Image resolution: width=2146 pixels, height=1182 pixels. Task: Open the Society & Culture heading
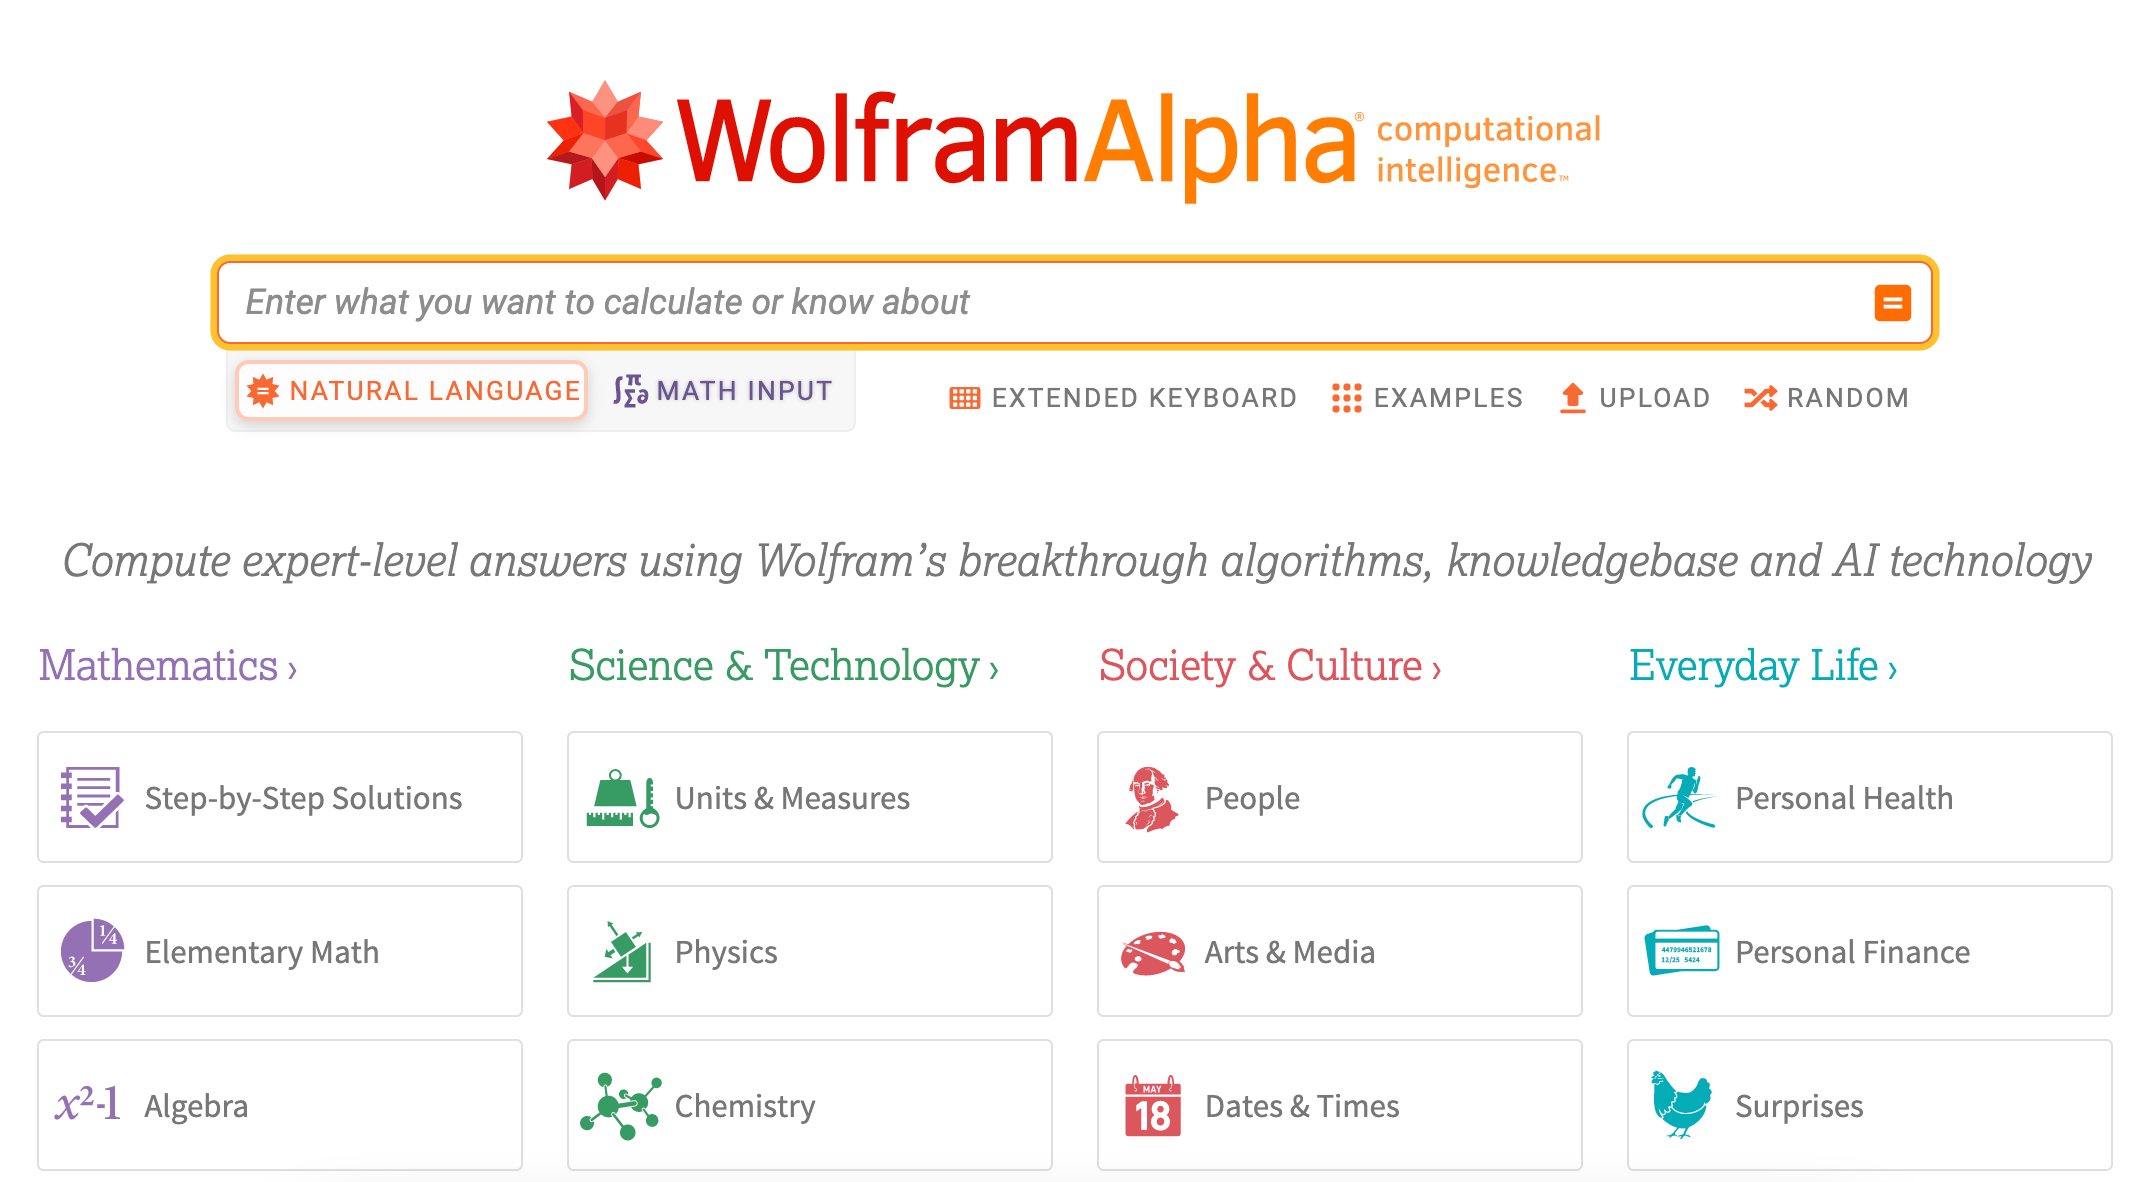[1270, 666]
